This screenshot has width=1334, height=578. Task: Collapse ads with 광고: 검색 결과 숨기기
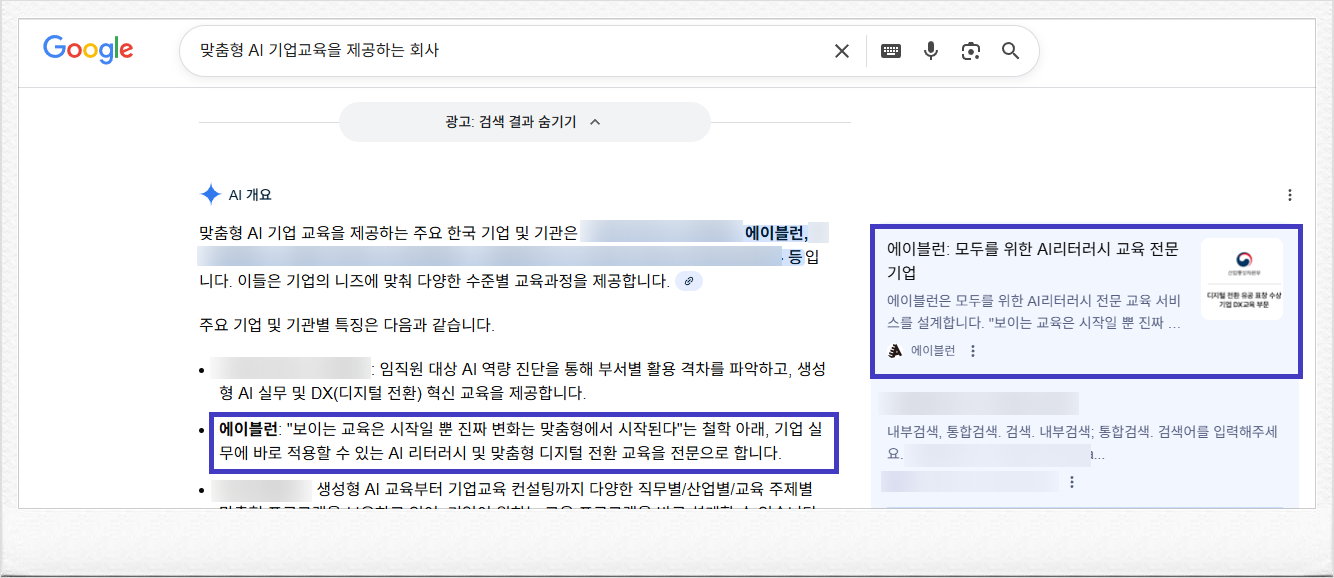524,122
